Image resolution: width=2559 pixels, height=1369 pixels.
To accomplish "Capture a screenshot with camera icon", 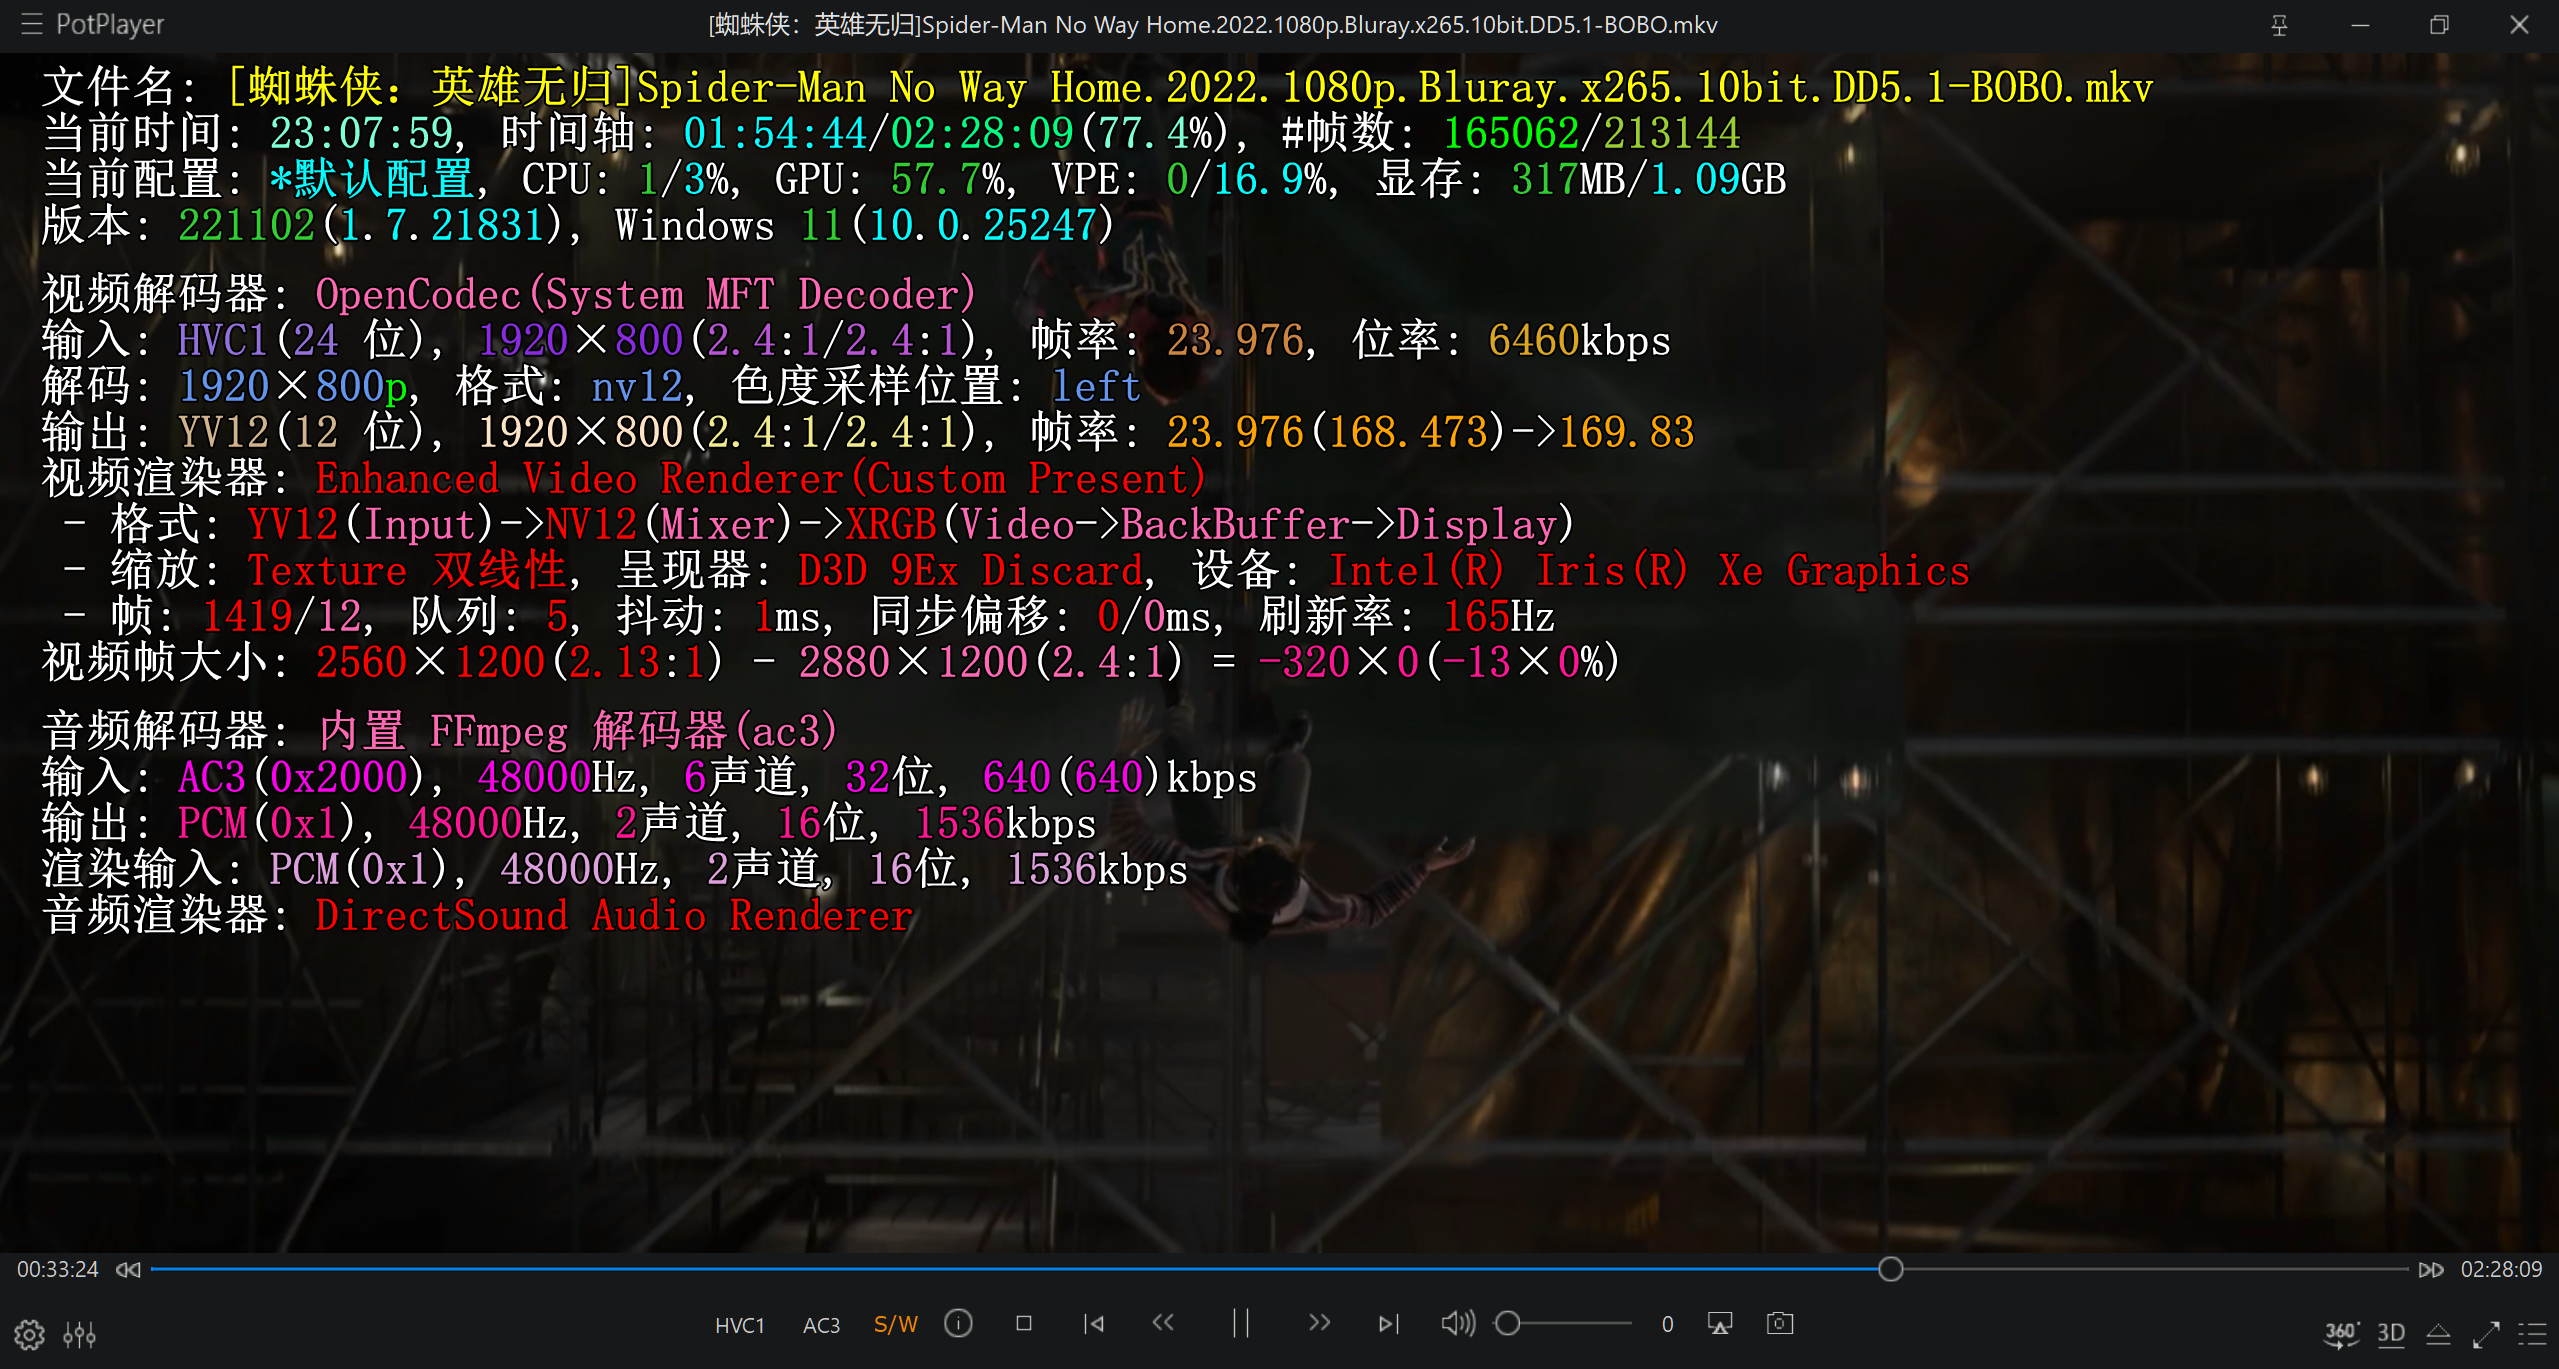I will pyautogui.click(x=1780, y=1324).
